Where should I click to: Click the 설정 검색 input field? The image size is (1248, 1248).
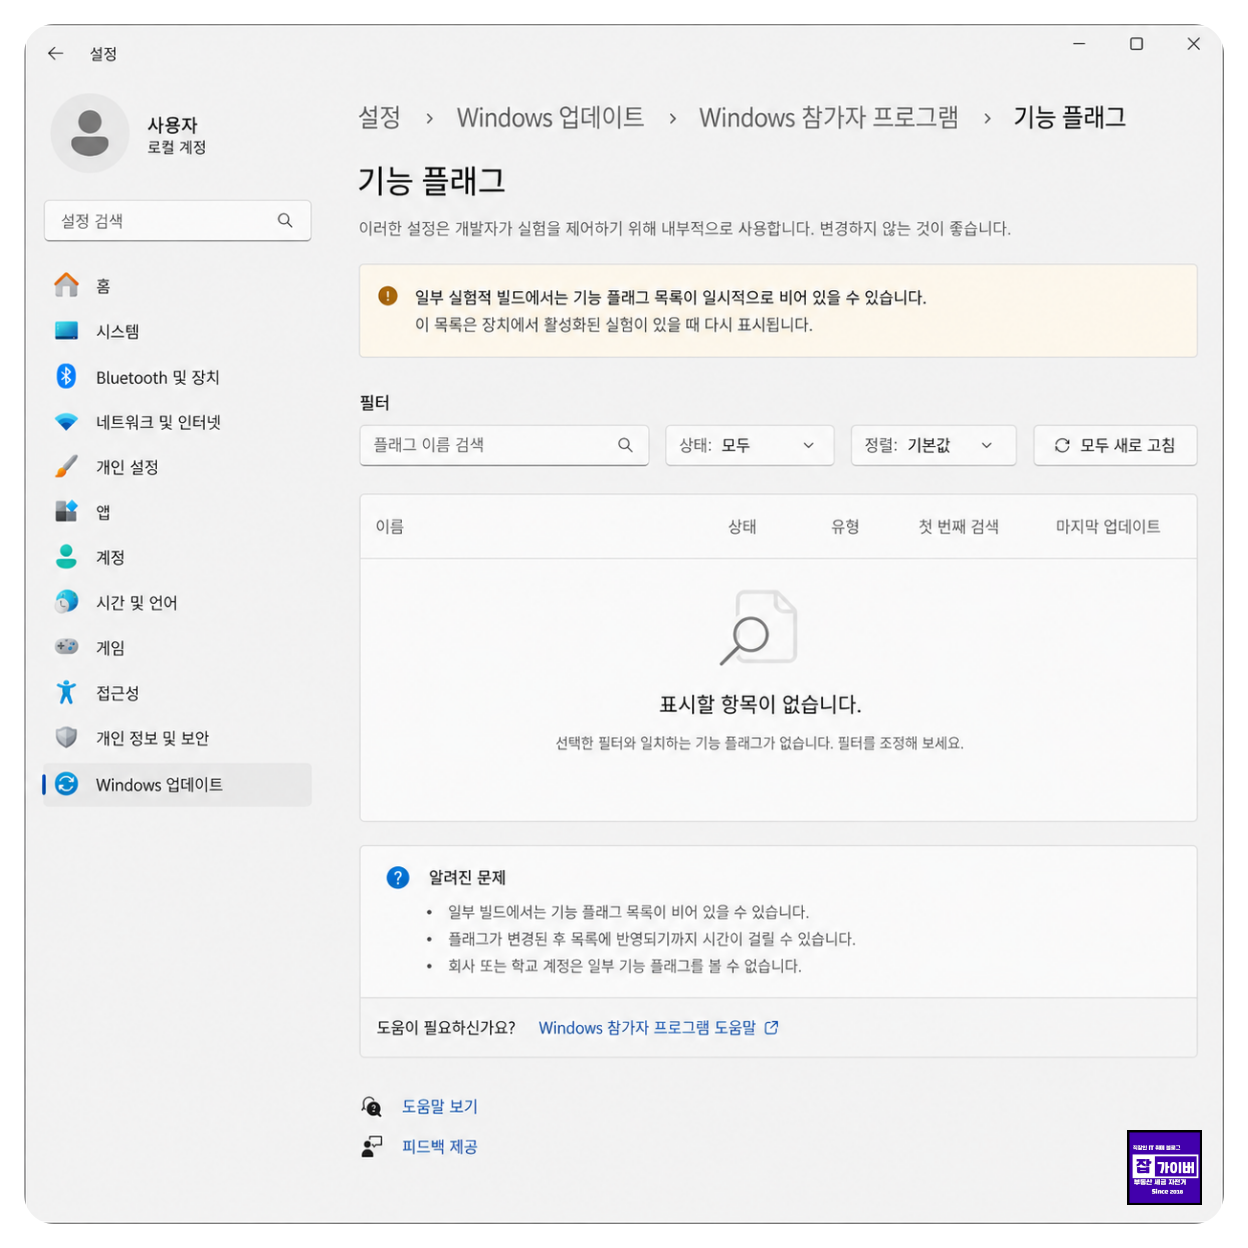177,221
